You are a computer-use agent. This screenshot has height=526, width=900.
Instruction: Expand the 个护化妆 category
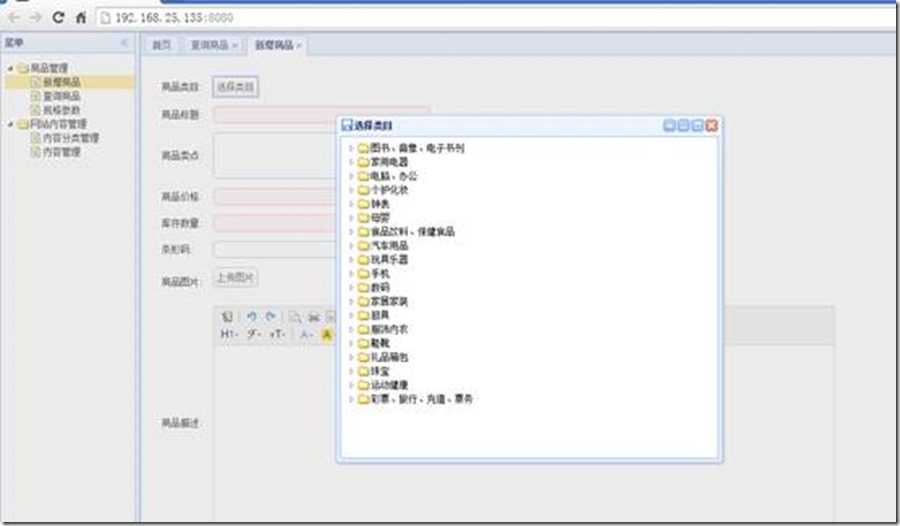tap(351, 190)
